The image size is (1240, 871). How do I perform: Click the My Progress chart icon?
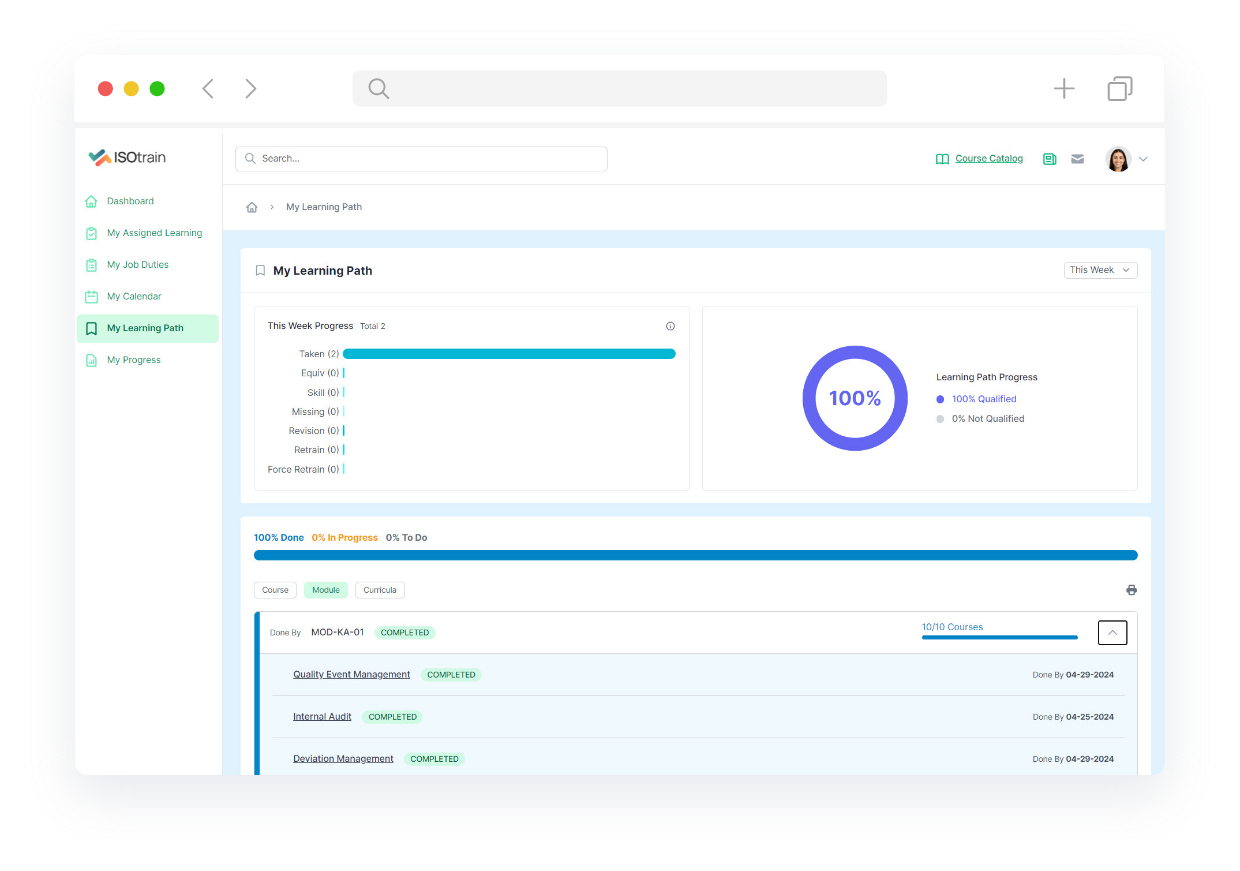click(91, 360)
